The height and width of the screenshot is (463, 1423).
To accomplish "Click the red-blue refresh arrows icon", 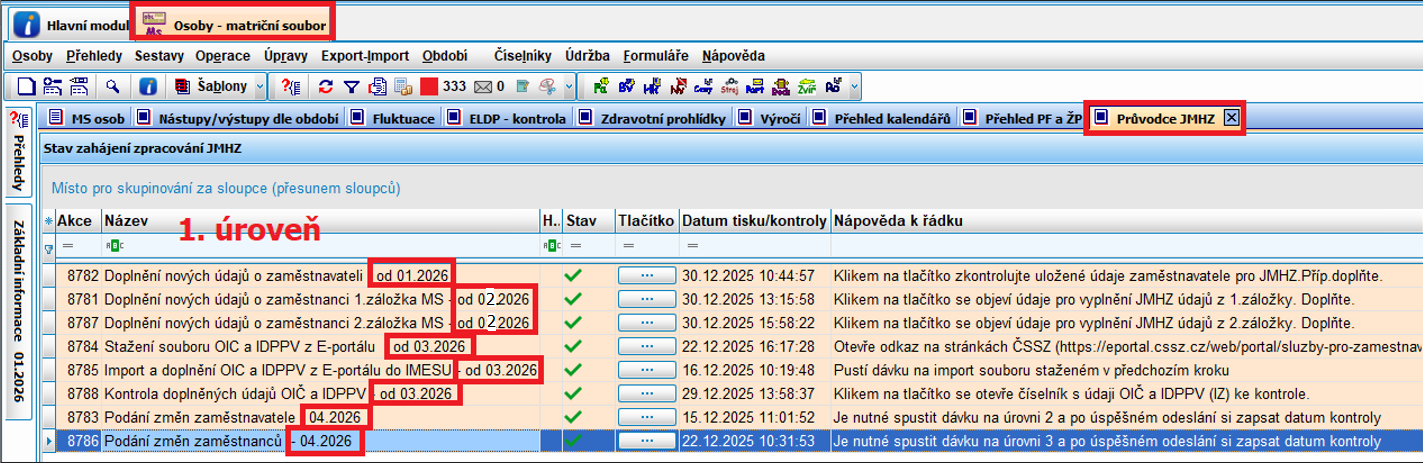I will pyautogui.click(x=326, y=87).
